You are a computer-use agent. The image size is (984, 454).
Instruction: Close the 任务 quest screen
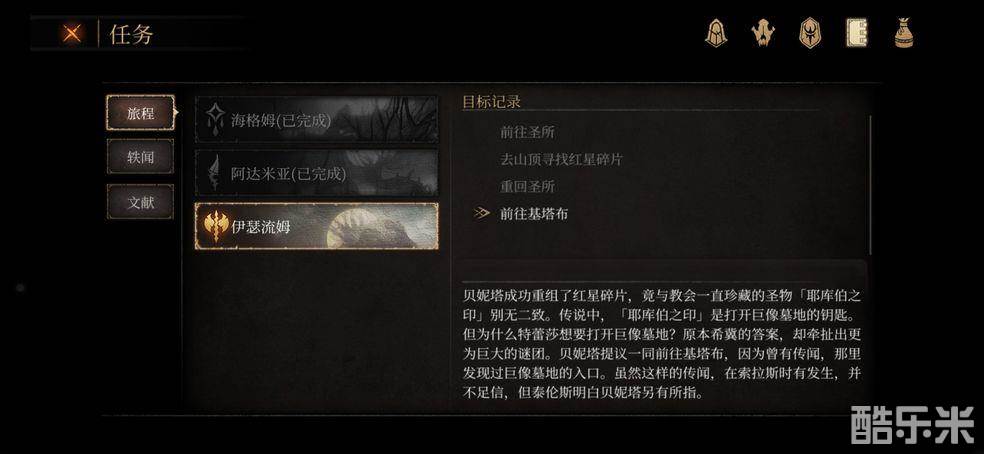point(72,33)
